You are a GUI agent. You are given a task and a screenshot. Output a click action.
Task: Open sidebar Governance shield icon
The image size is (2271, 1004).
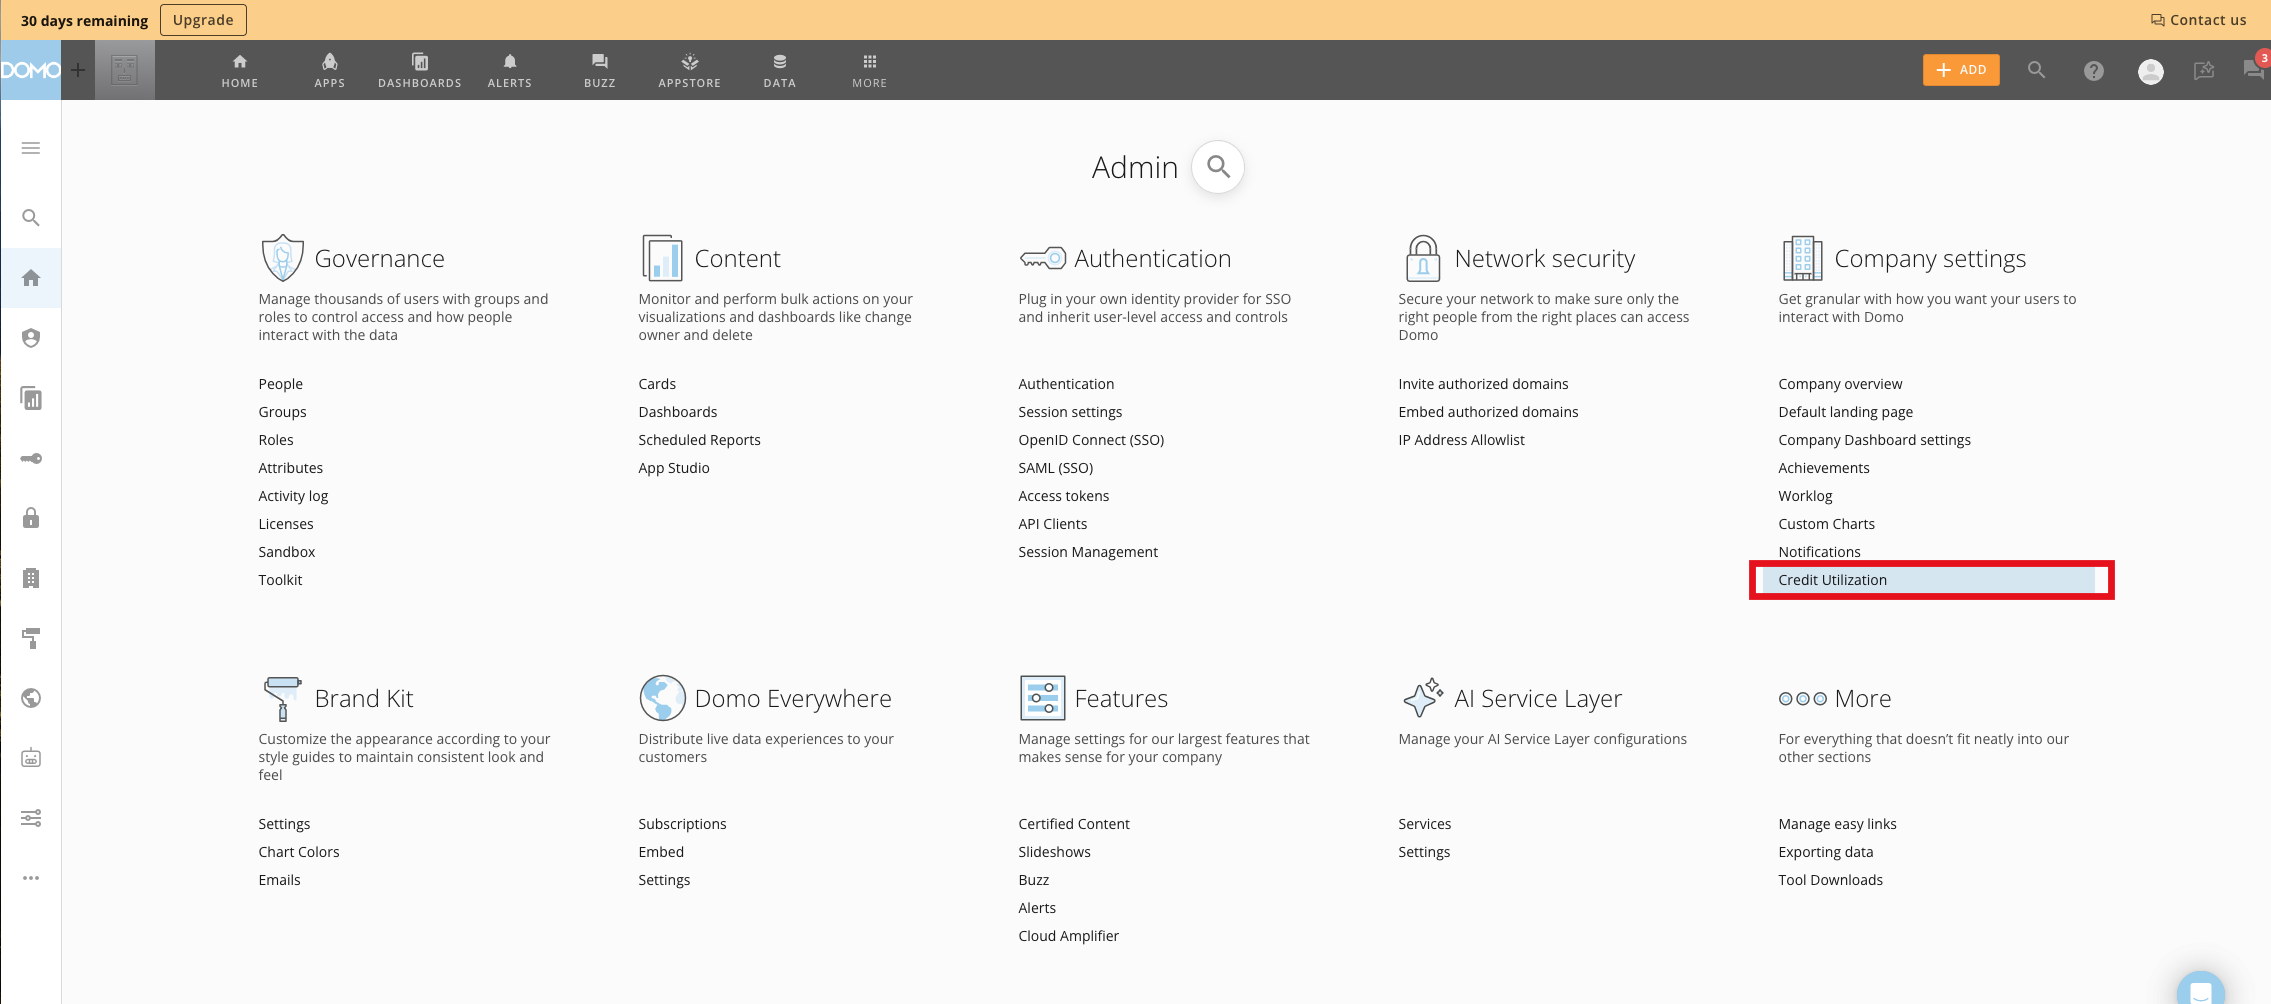tap(31, 338)
